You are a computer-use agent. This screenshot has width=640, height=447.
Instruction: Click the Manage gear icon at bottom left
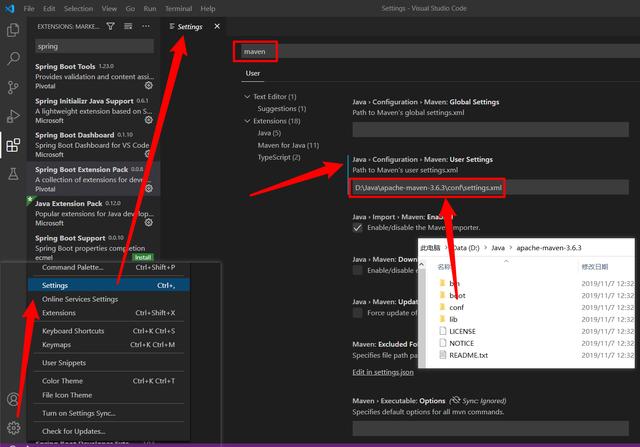point(13,428)
